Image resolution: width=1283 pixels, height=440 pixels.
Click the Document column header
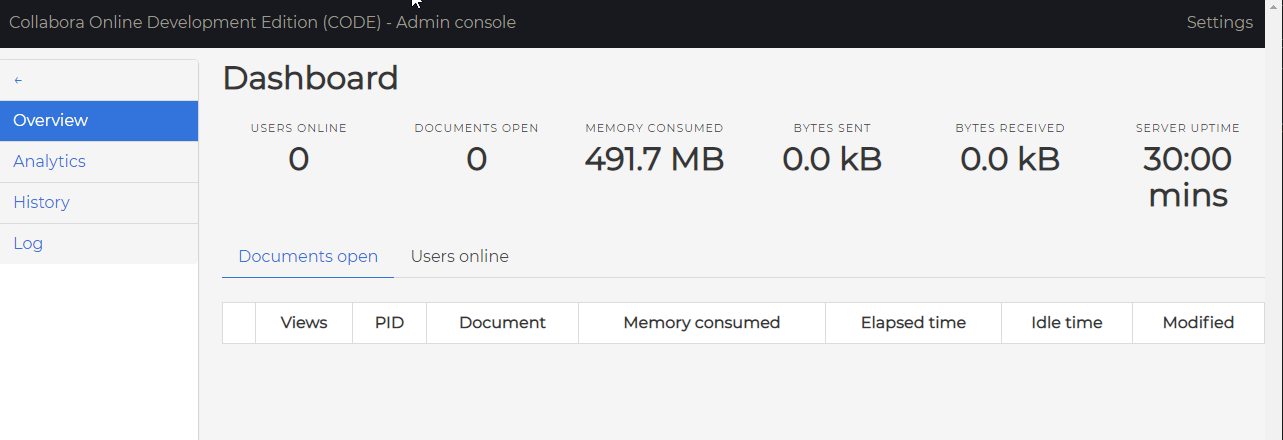coord(502,323)
